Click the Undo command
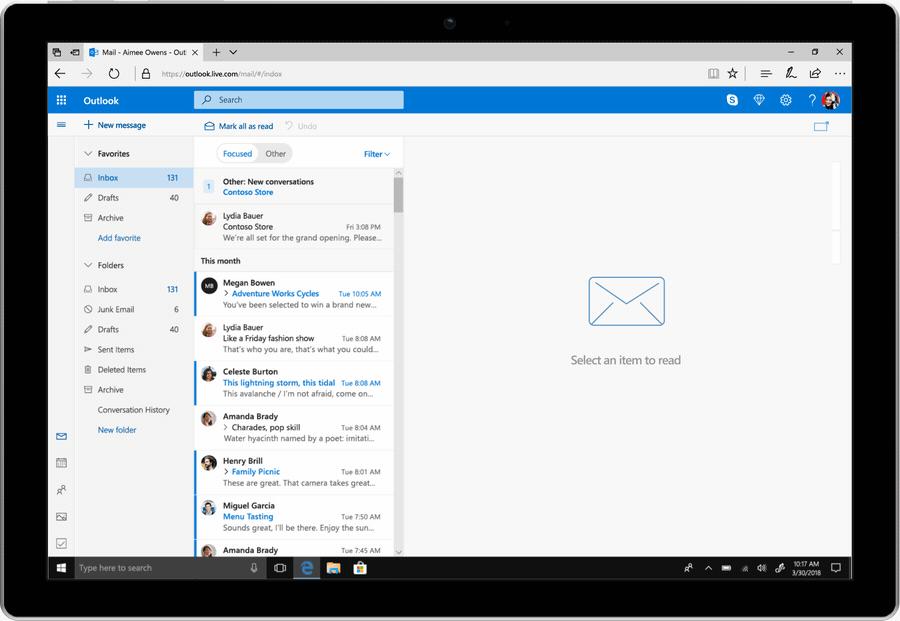The height and width of the screenshot is (621, 900). point(298,126)
